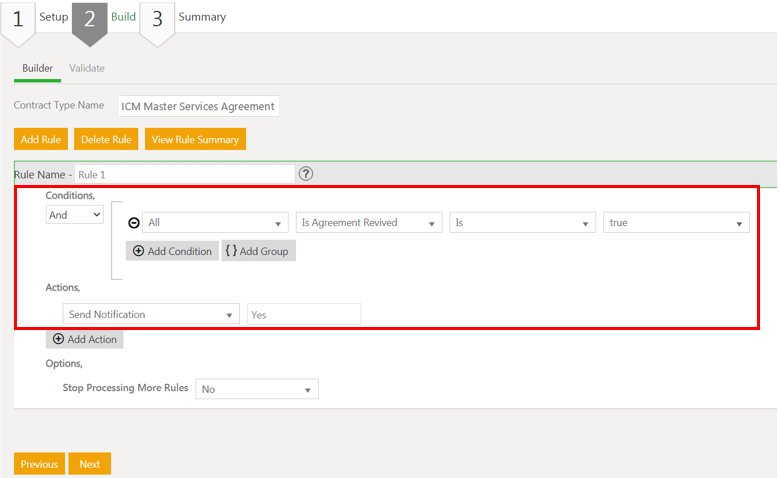Open the All dropdown
This screenshot has width=780, height=478.
[215, 223]
